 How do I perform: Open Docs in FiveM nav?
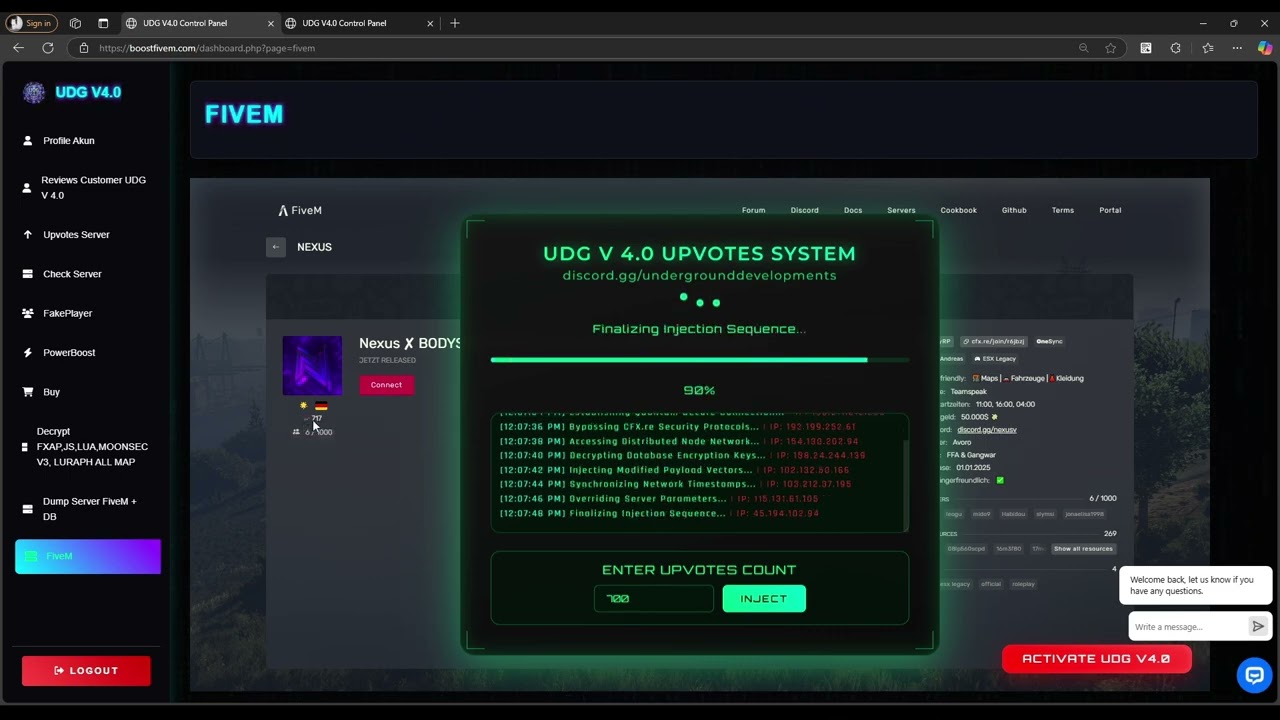click(x=853, y=211)
